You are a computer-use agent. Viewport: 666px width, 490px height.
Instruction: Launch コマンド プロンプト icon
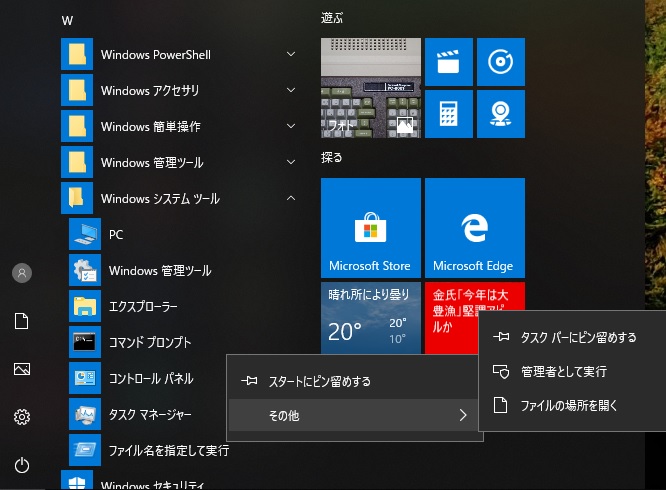(x=85, y=342)
